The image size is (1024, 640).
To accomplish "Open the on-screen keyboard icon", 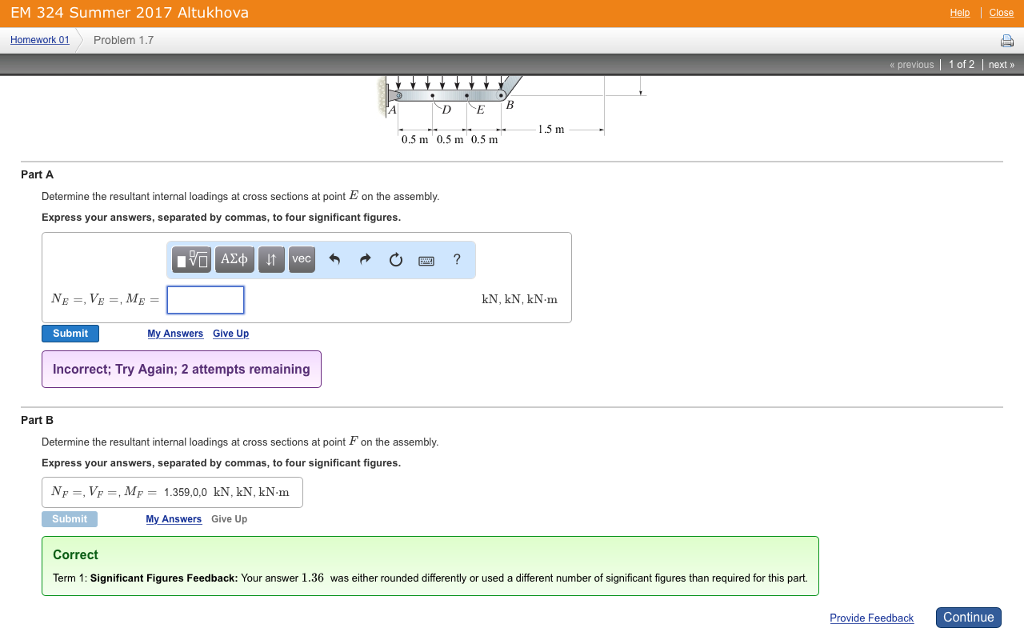I will point(426,259).
